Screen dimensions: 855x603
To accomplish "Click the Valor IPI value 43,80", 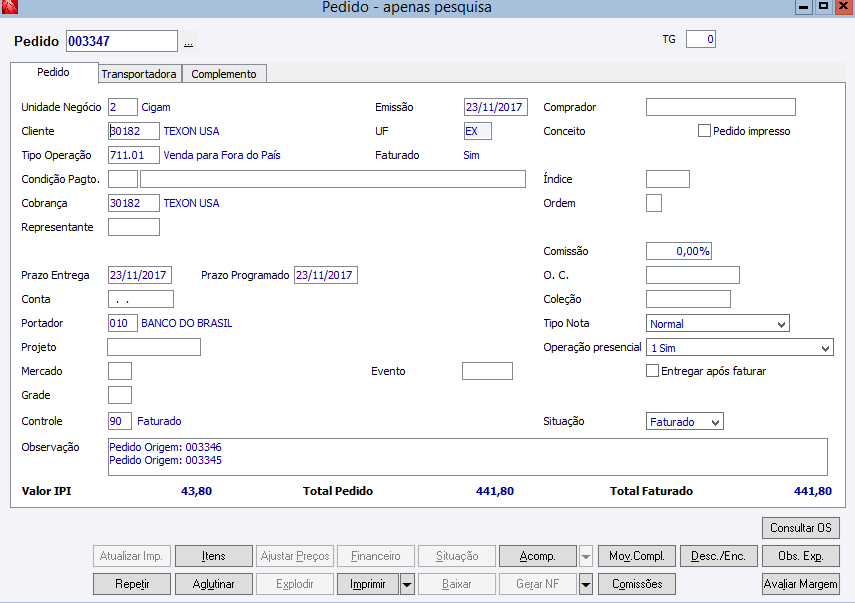I will 196,491.
